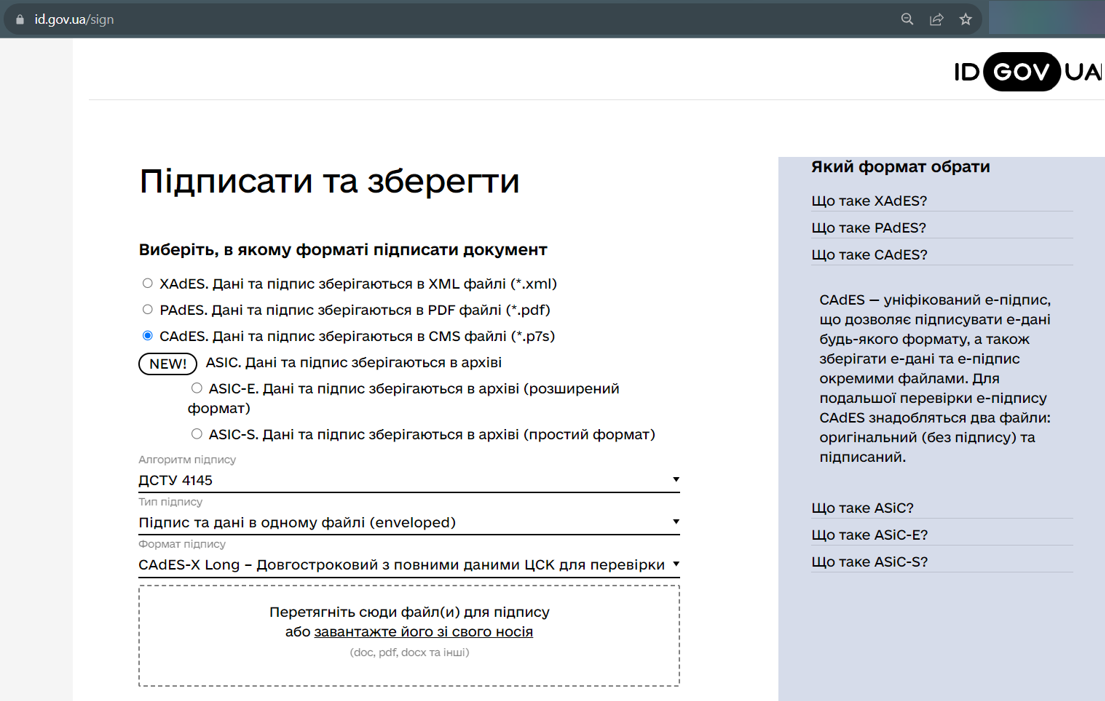Click the NEW! badge beside ASIC
This screenshot has width=1105, height=701.
click(168, 364)
